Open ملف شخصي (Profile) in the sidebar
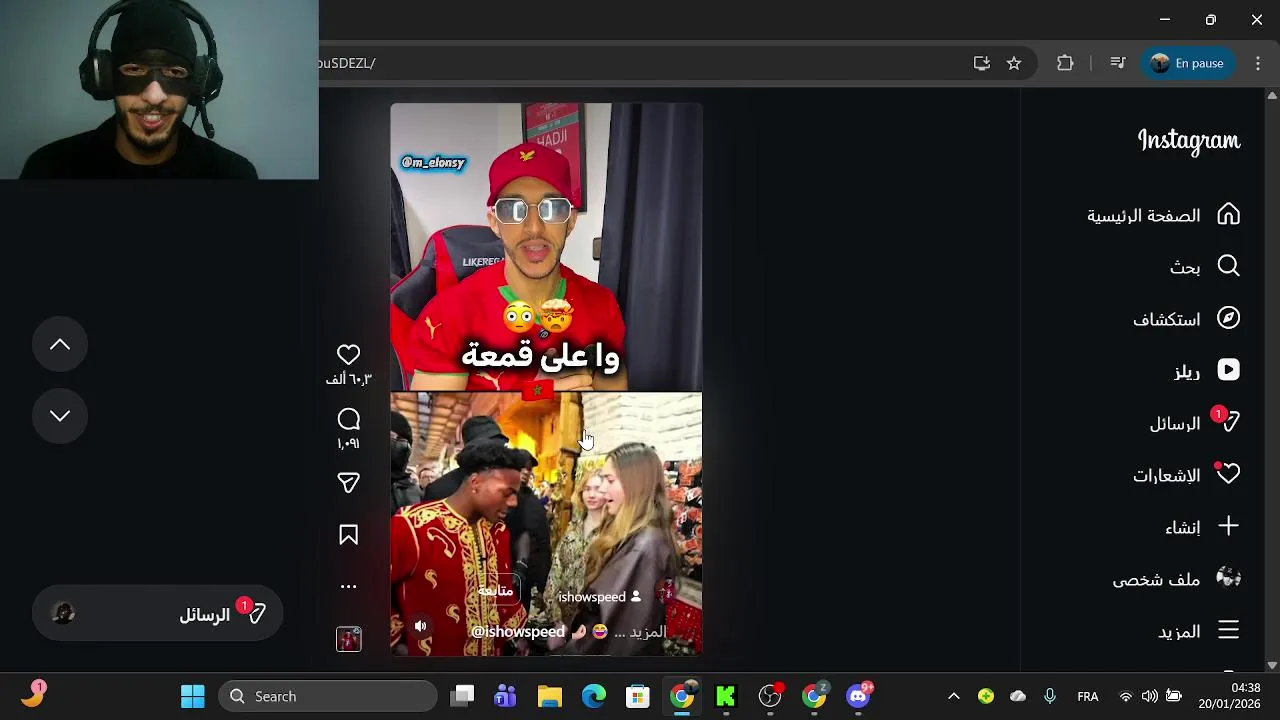The height and width of the screenshot is (720, 1280). (x=1177, y=579)
